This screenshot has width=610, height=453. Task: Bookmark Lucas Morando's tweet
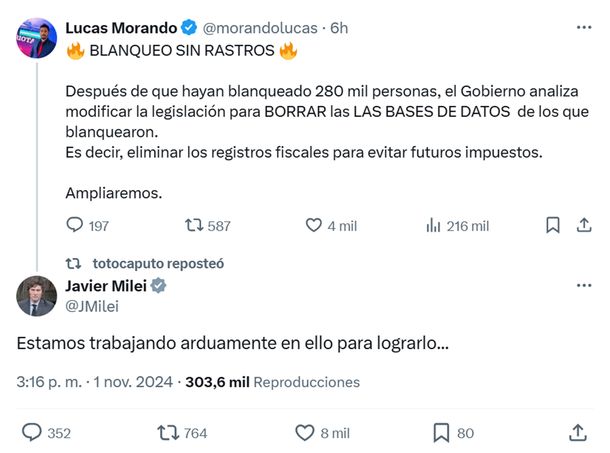point(552,226)
